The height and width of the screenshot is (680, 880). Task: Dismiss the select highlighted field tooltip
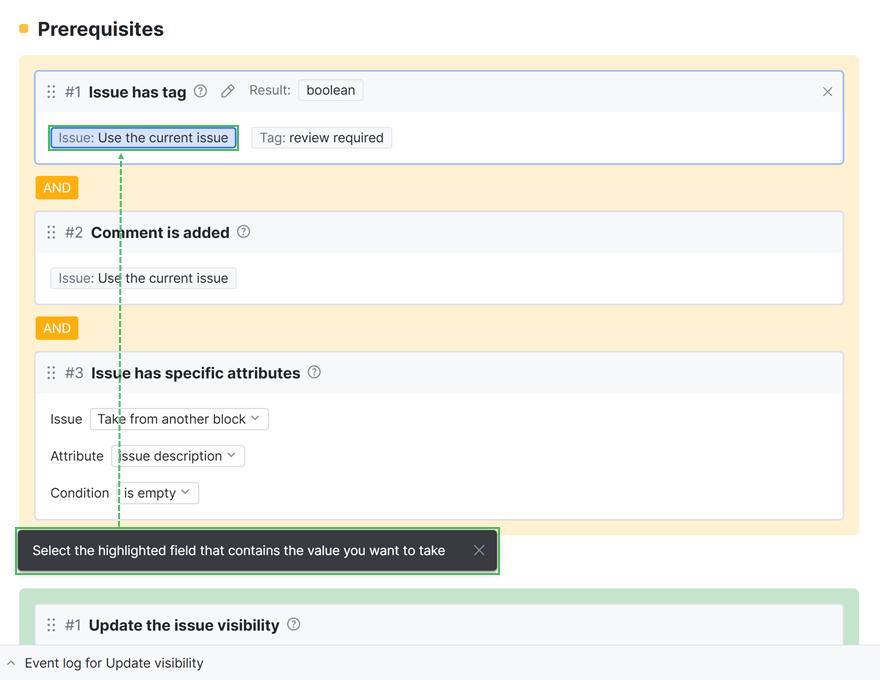click(x=479, y=550)
